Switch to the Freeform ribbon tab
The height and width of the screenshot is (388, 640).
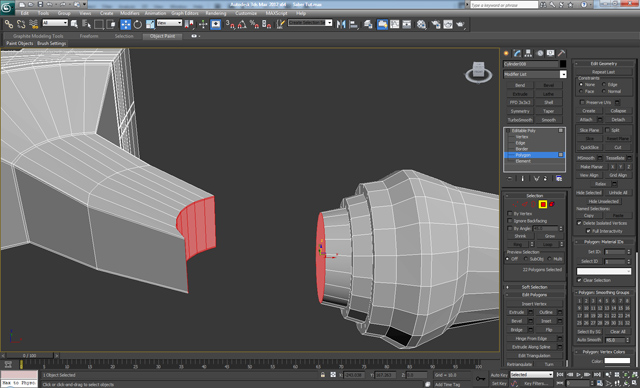click(89, 36)
